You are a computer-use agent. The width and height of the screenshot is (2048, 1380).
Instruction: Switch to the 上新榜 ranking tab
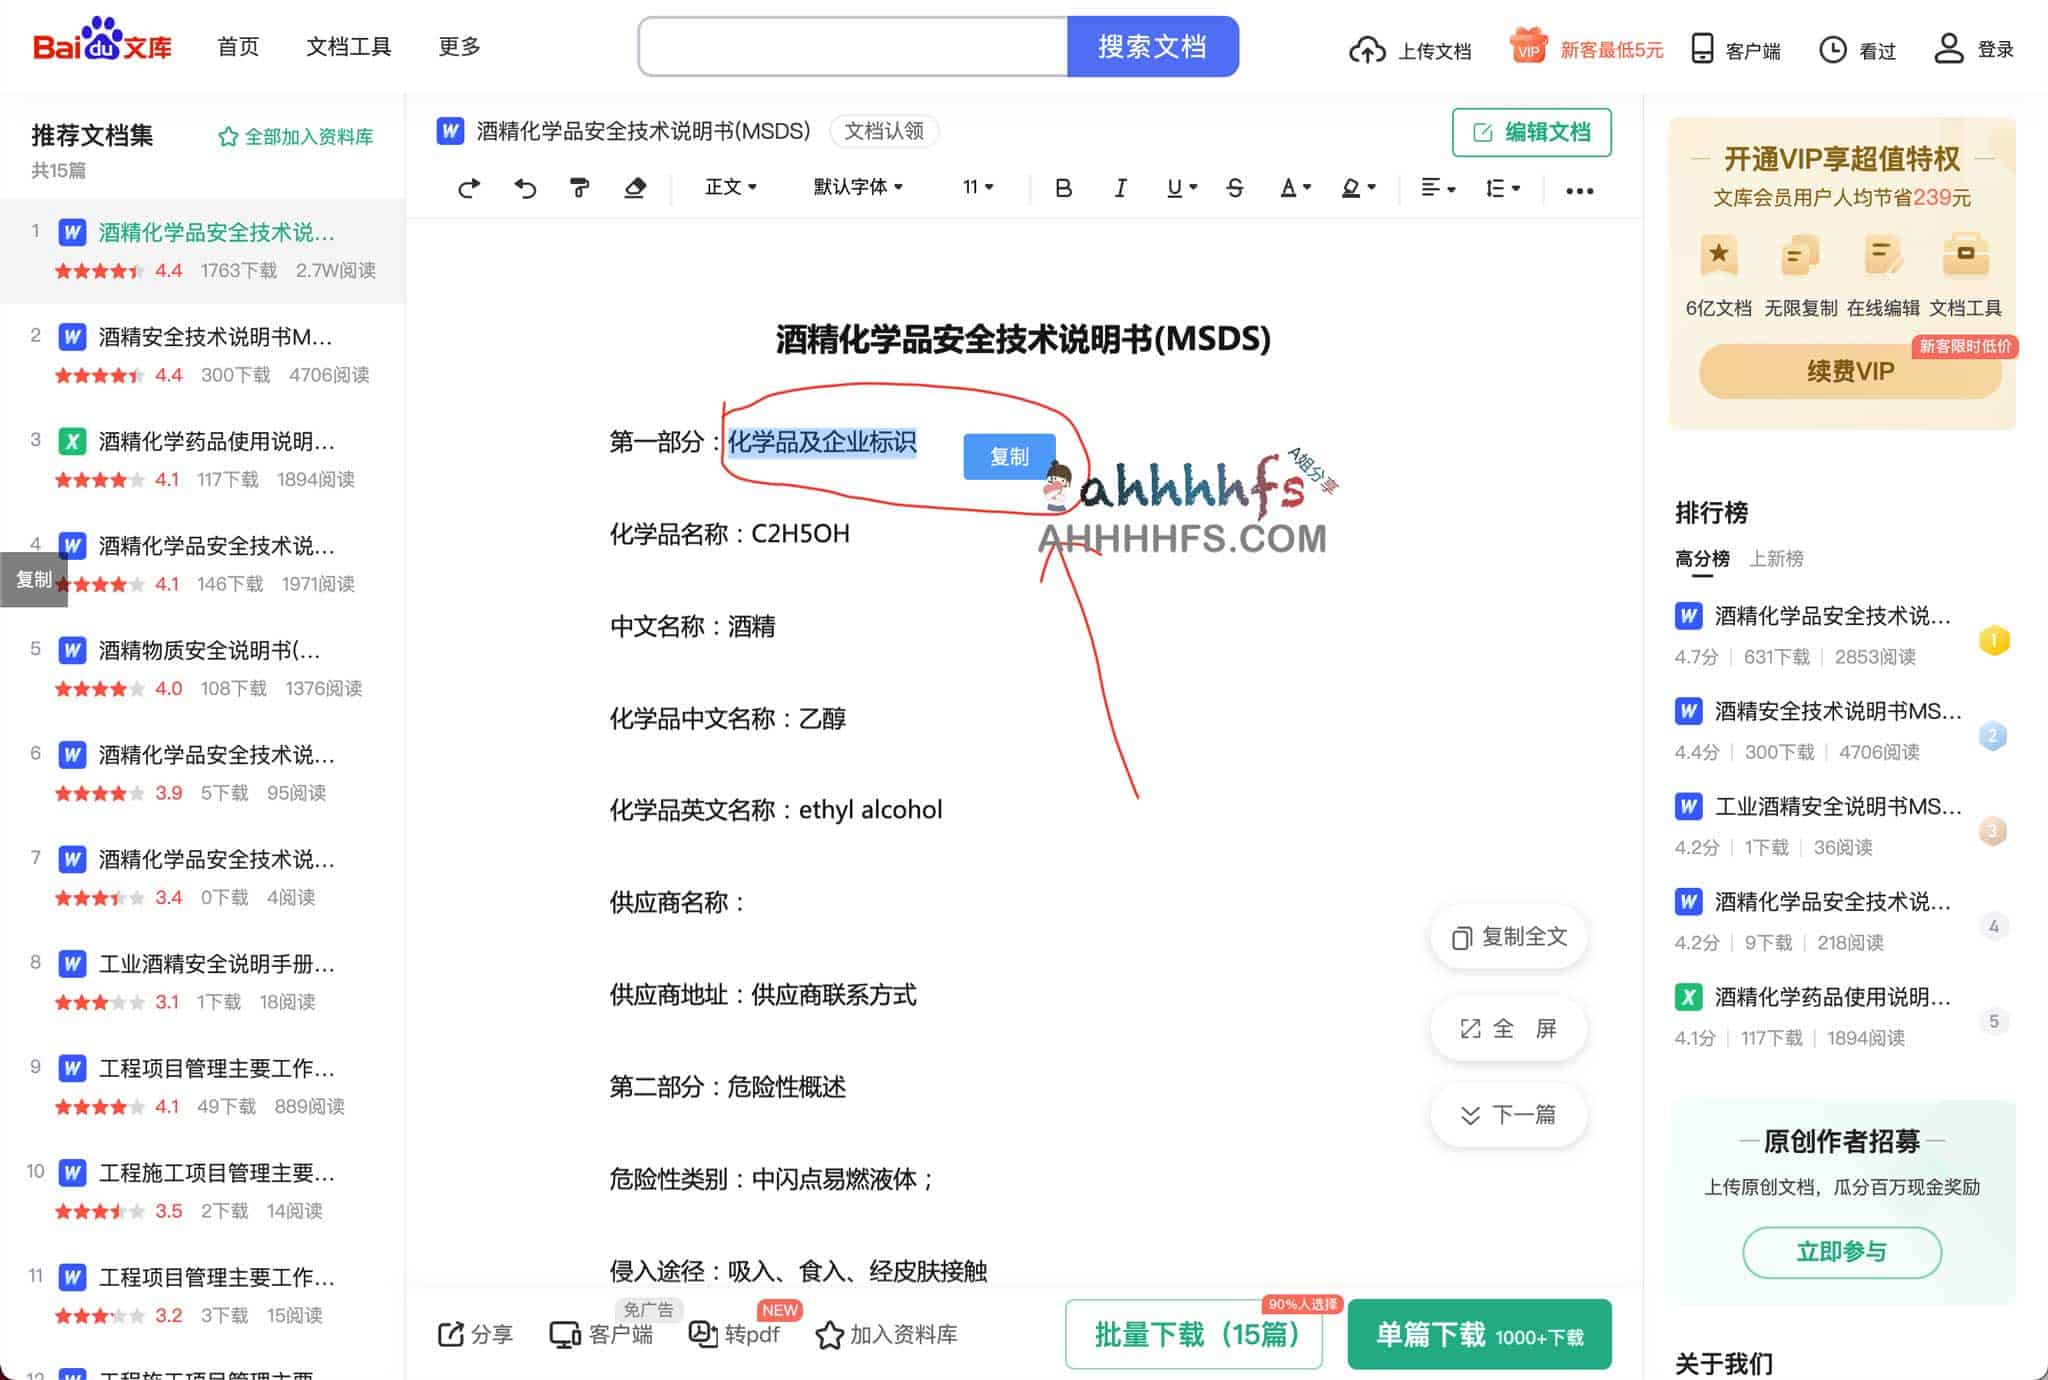point(1778,559)
